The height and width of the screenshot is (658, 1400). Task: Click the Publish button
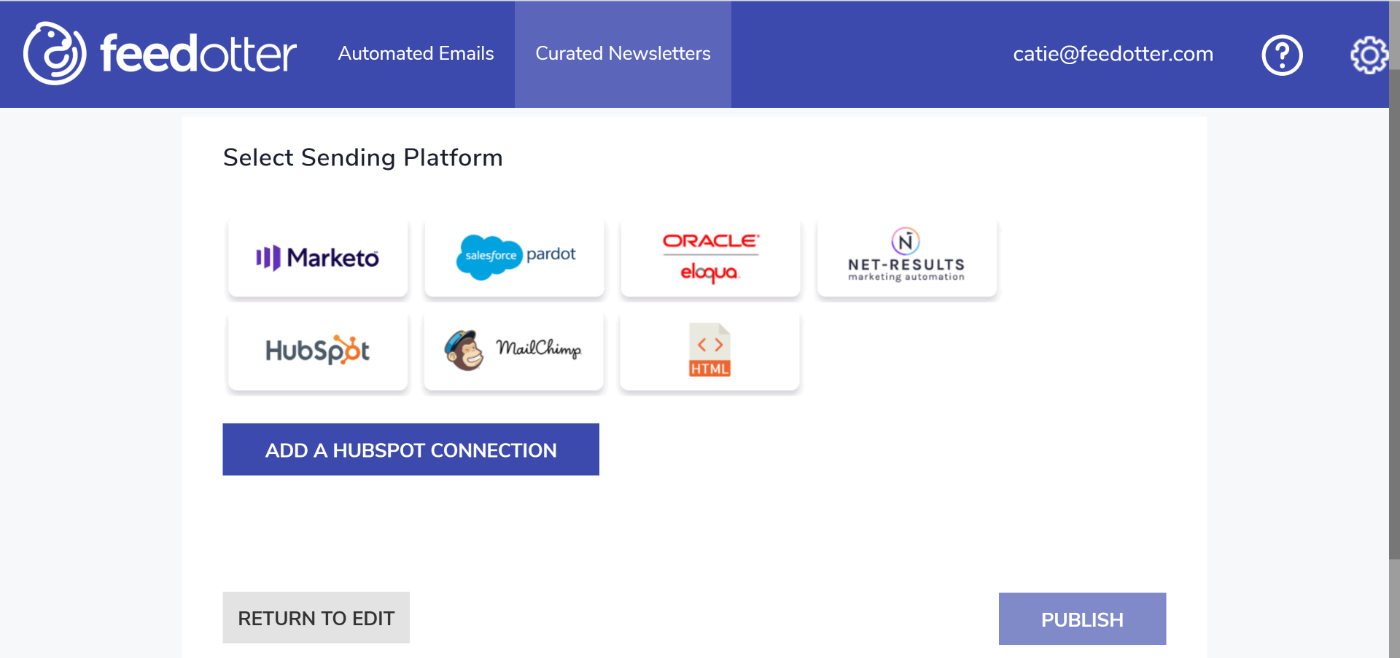(x=1082, y=619)
